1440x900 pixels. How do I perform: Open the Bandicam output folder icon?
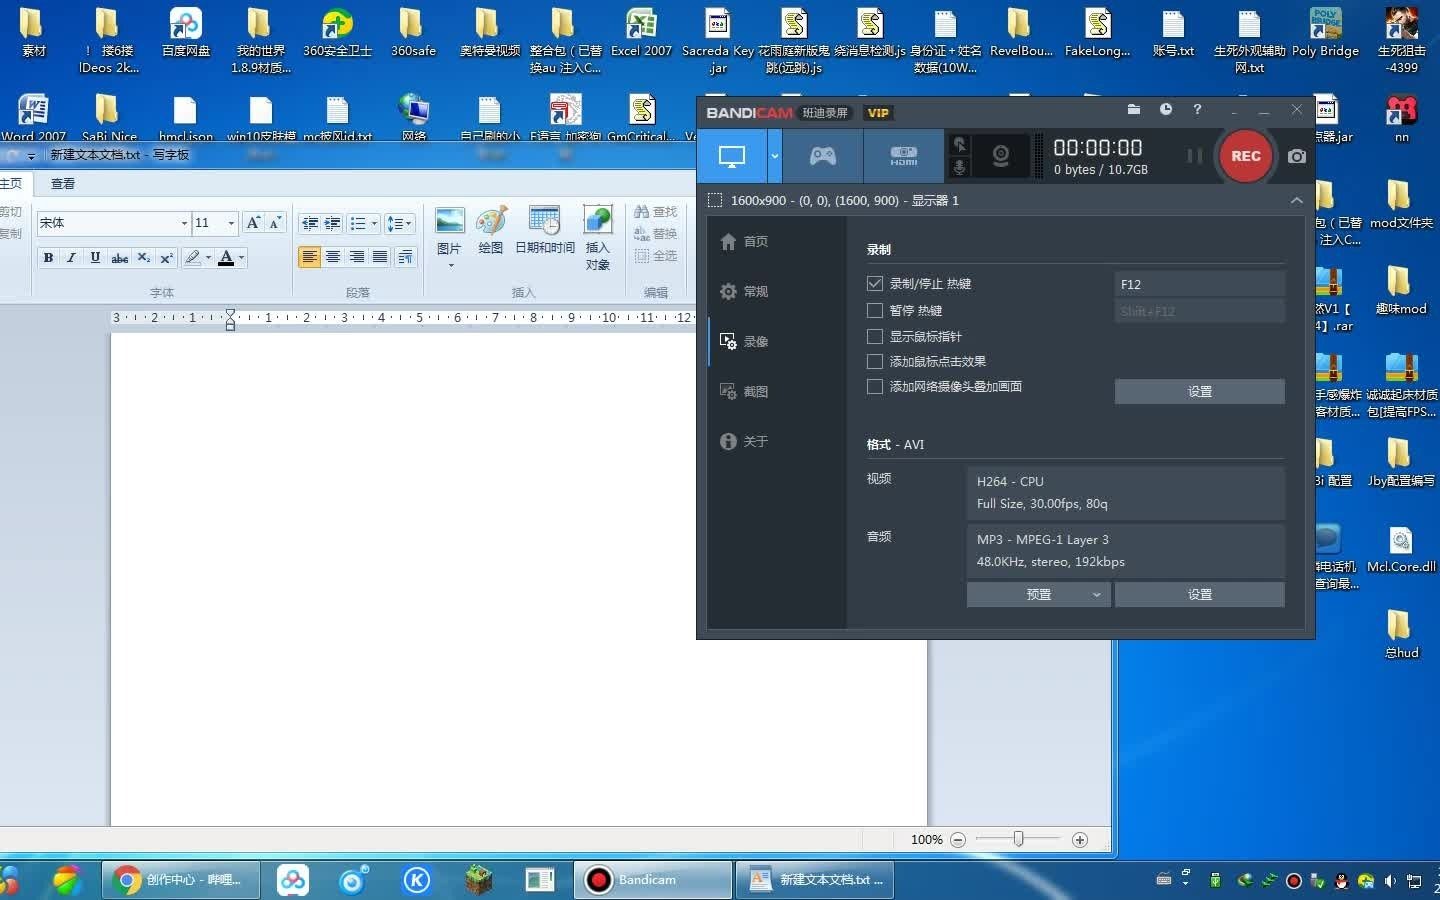pos(1134,109)
